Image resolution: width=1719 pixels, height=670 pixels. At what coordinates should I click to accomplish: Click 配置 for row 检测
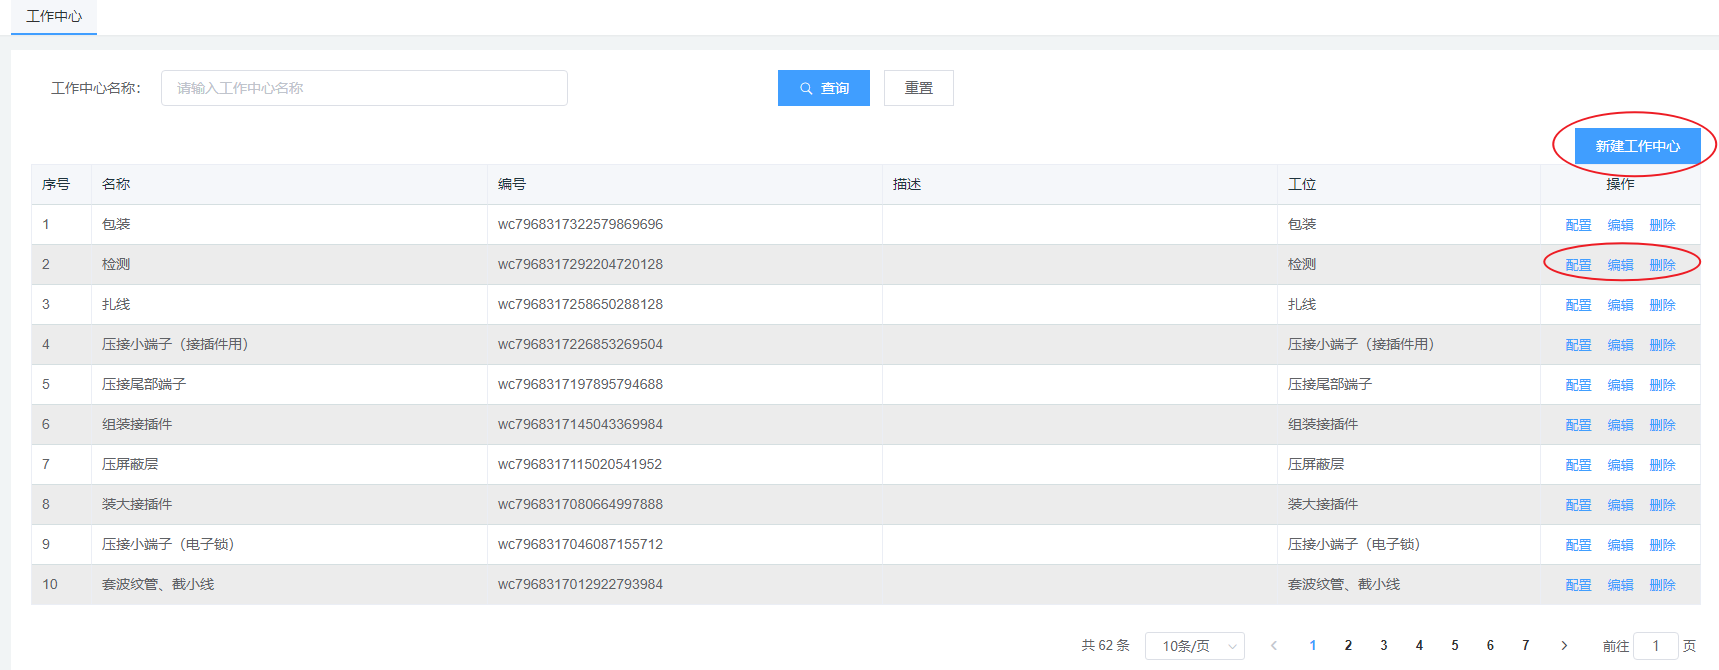(x=1578, y=265)
